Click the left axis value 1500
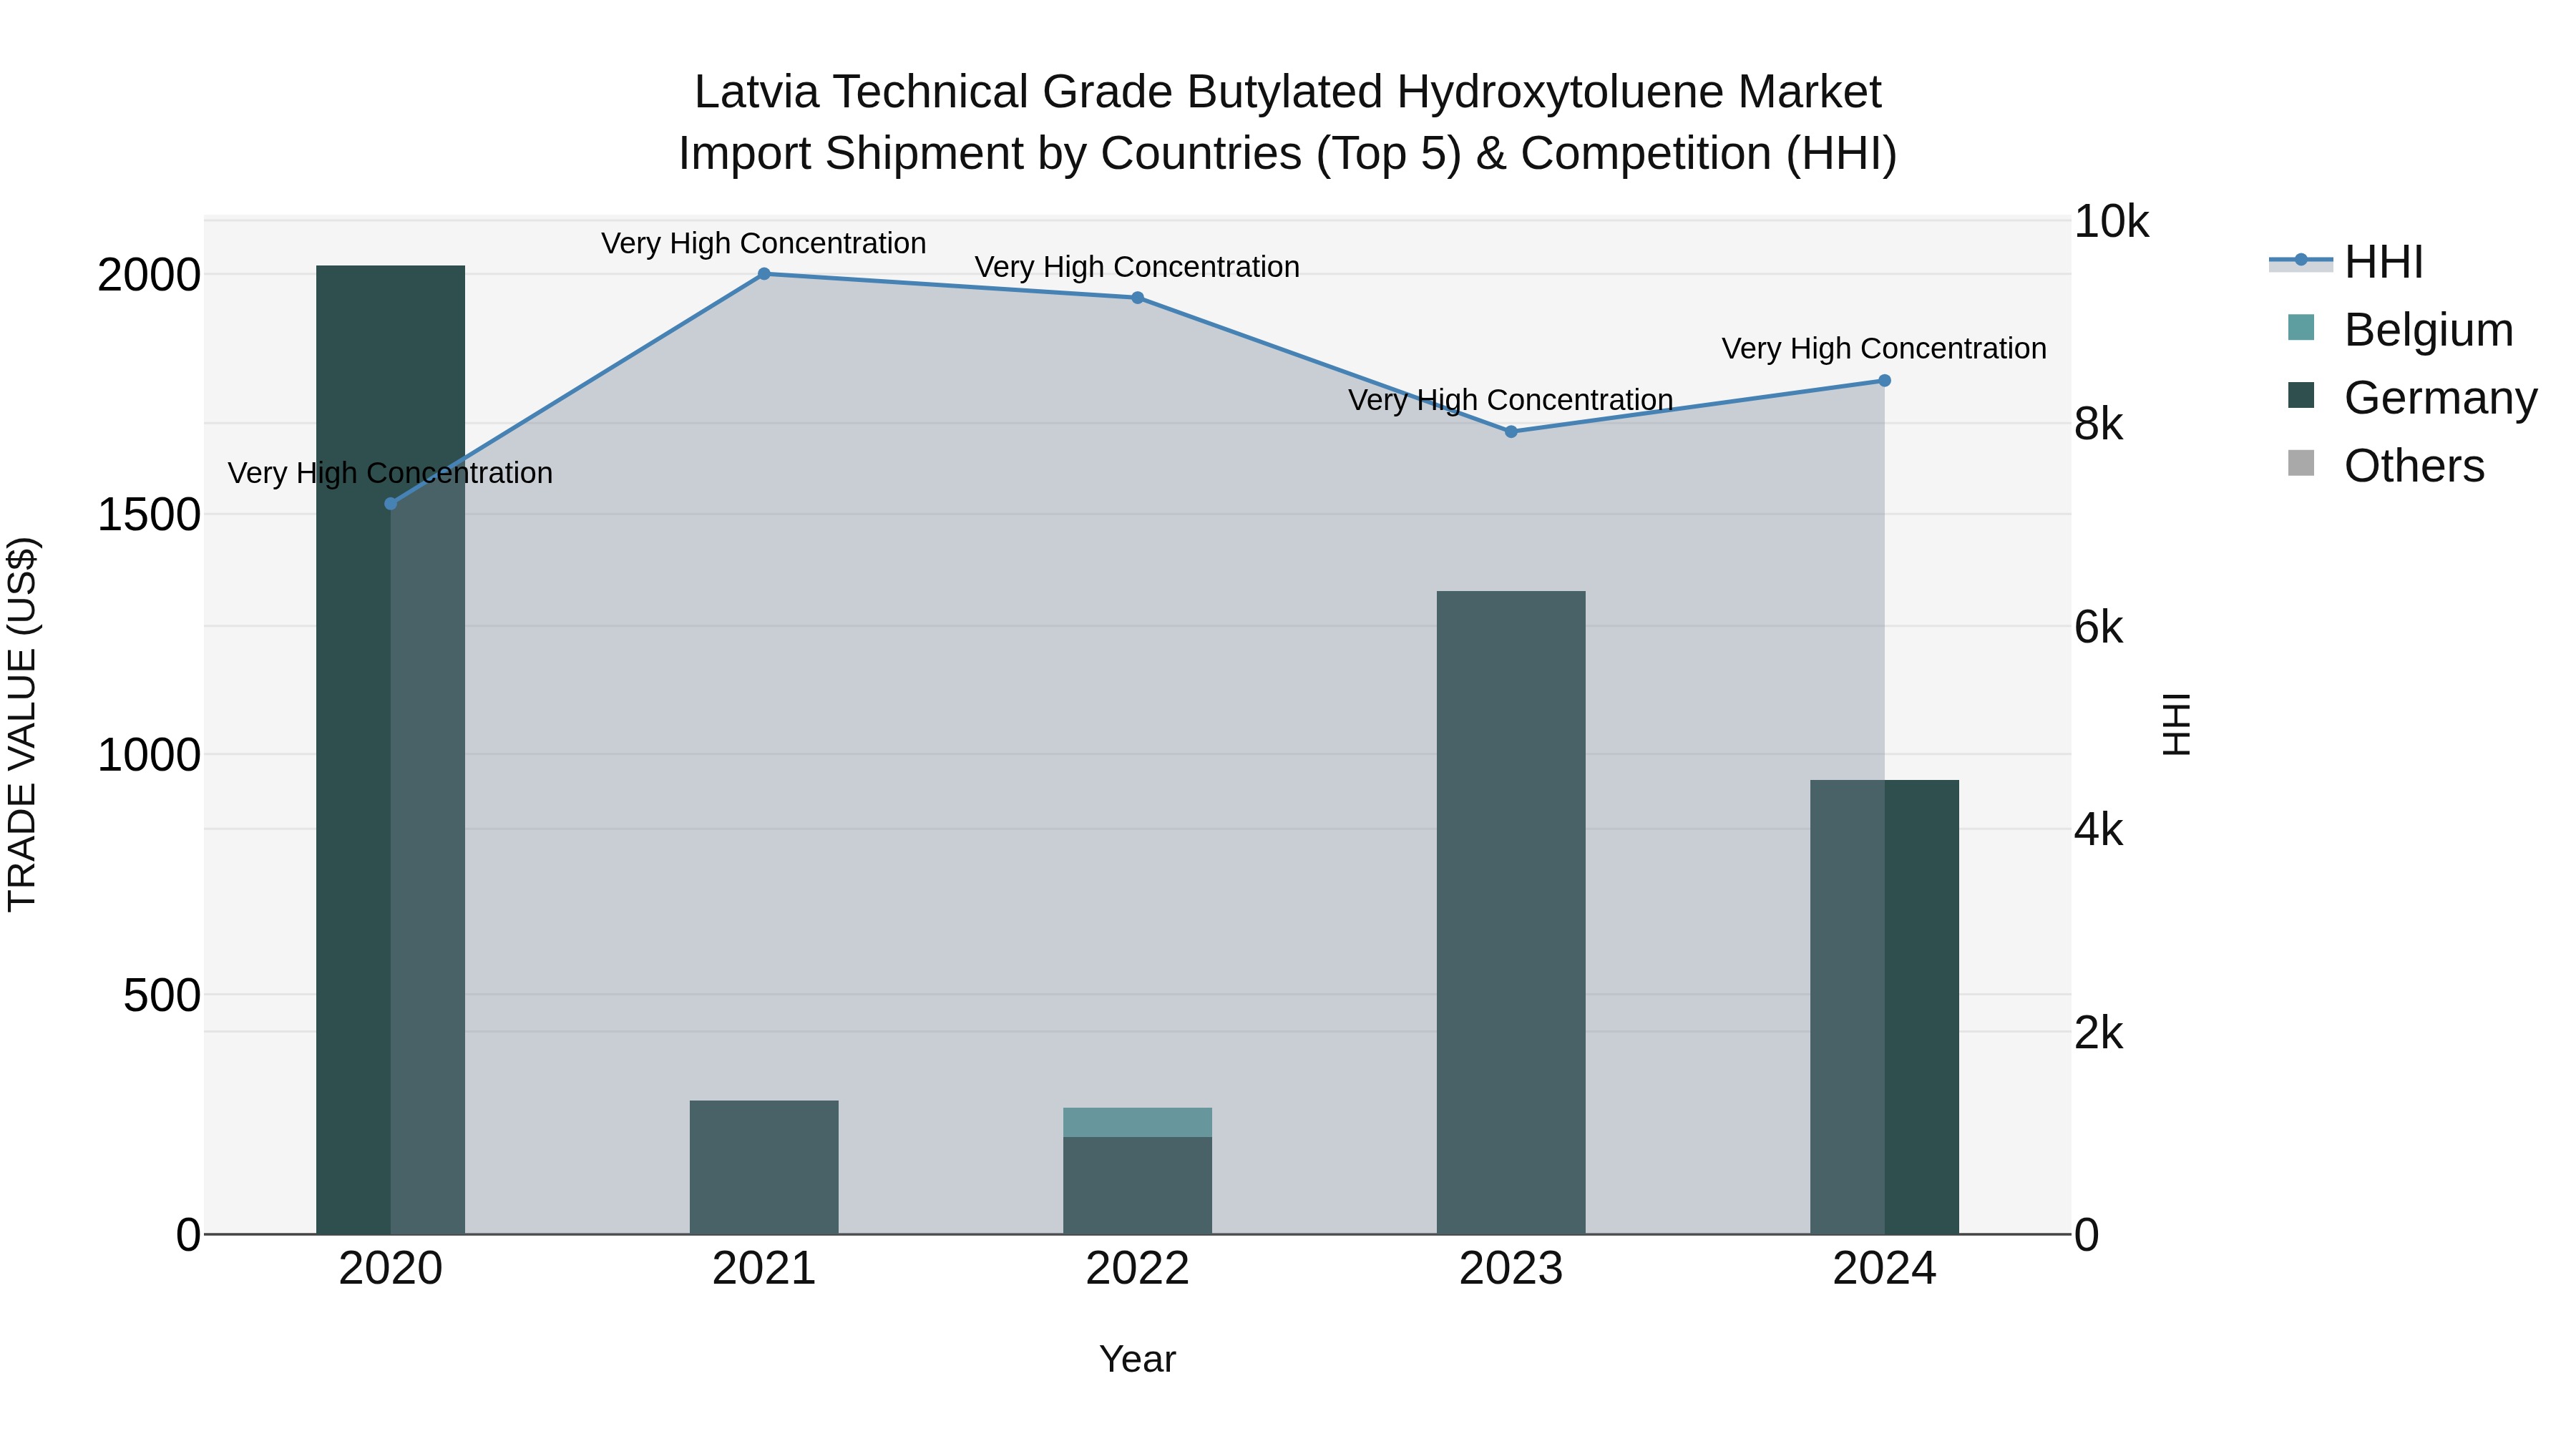The width and height of the screenshot is (2576, 1449). 149,515
